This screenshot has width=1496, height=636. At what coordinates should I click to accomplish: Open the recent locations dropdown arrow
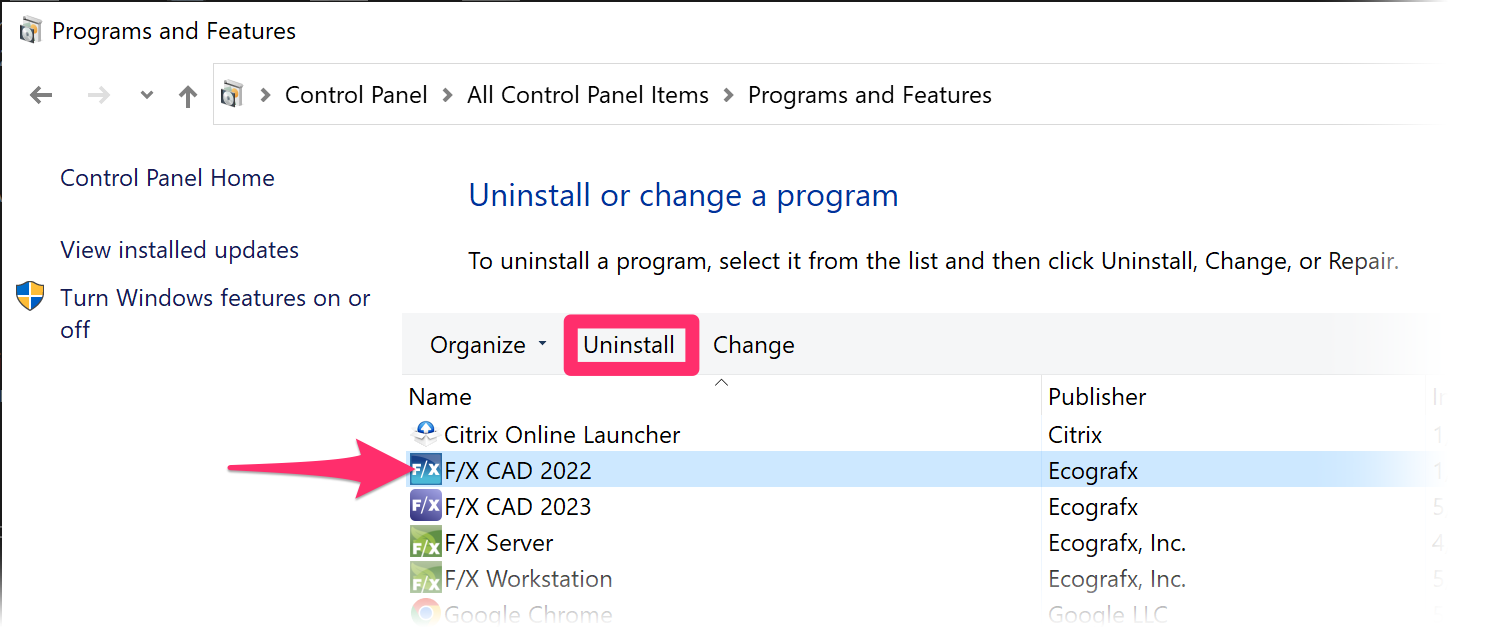(147, 96)
